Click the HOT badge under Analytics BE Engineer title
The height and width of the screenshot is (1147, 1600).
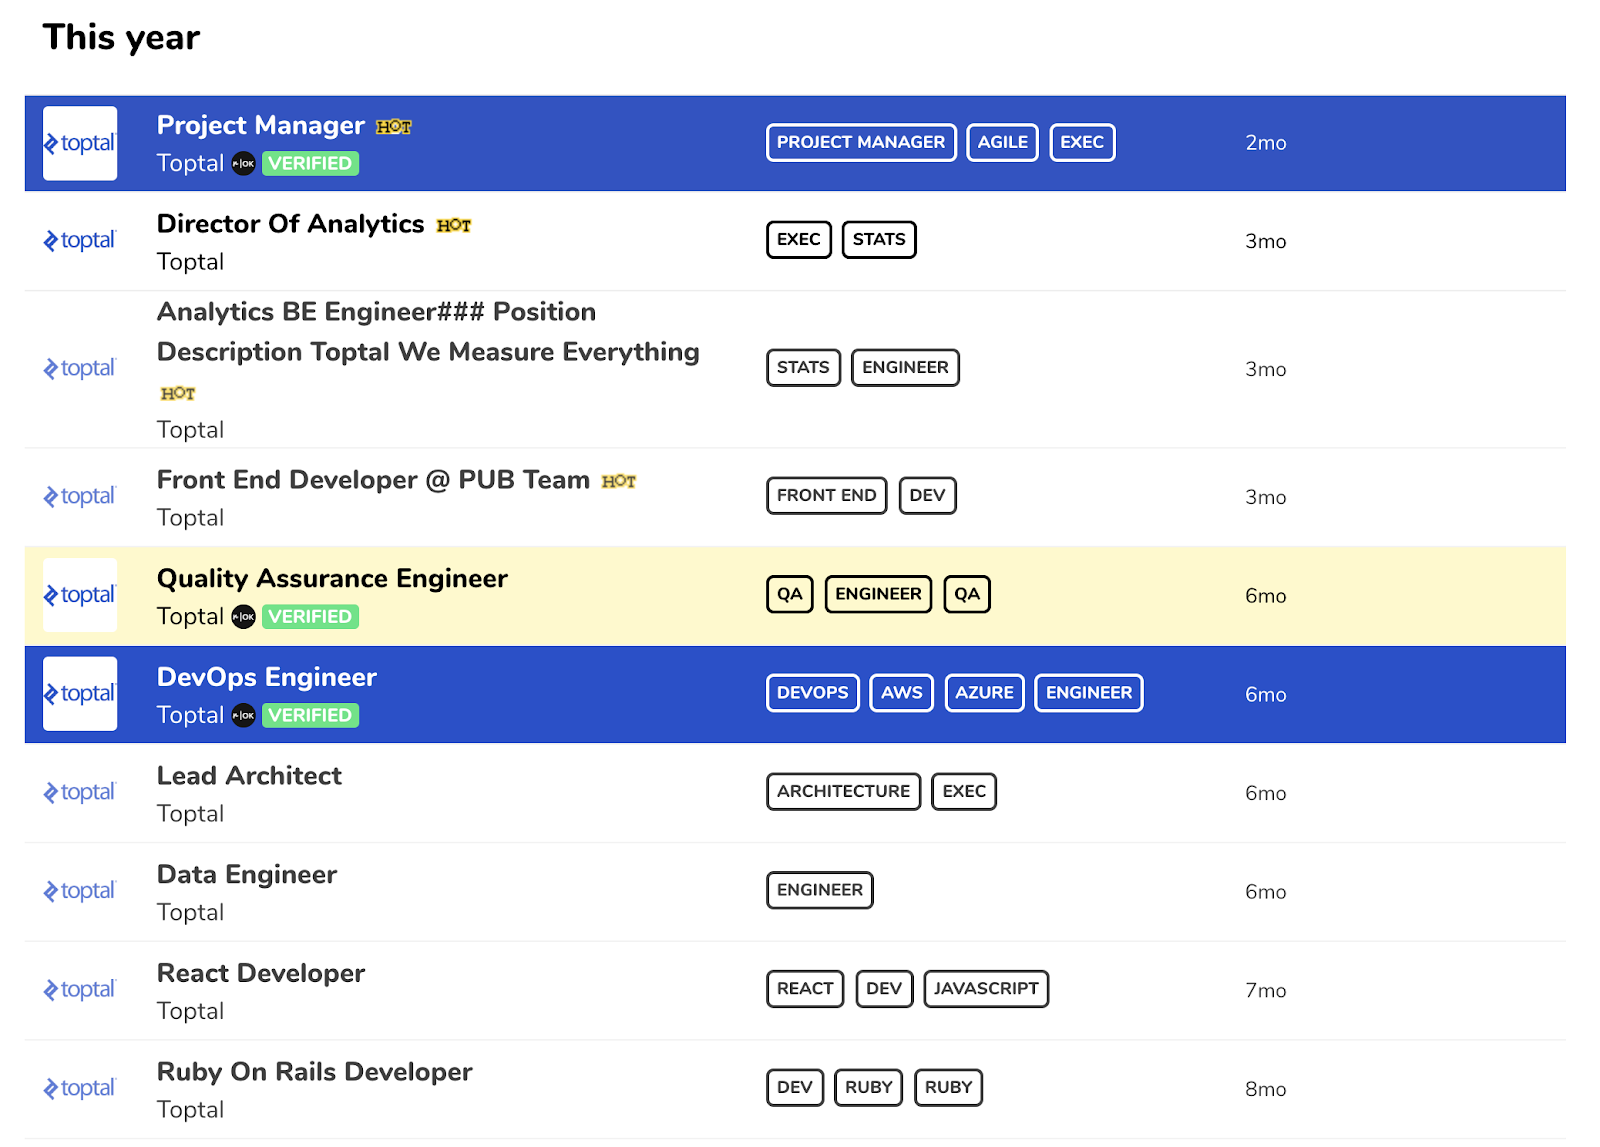pyautogui.click(x=178, y=394)
